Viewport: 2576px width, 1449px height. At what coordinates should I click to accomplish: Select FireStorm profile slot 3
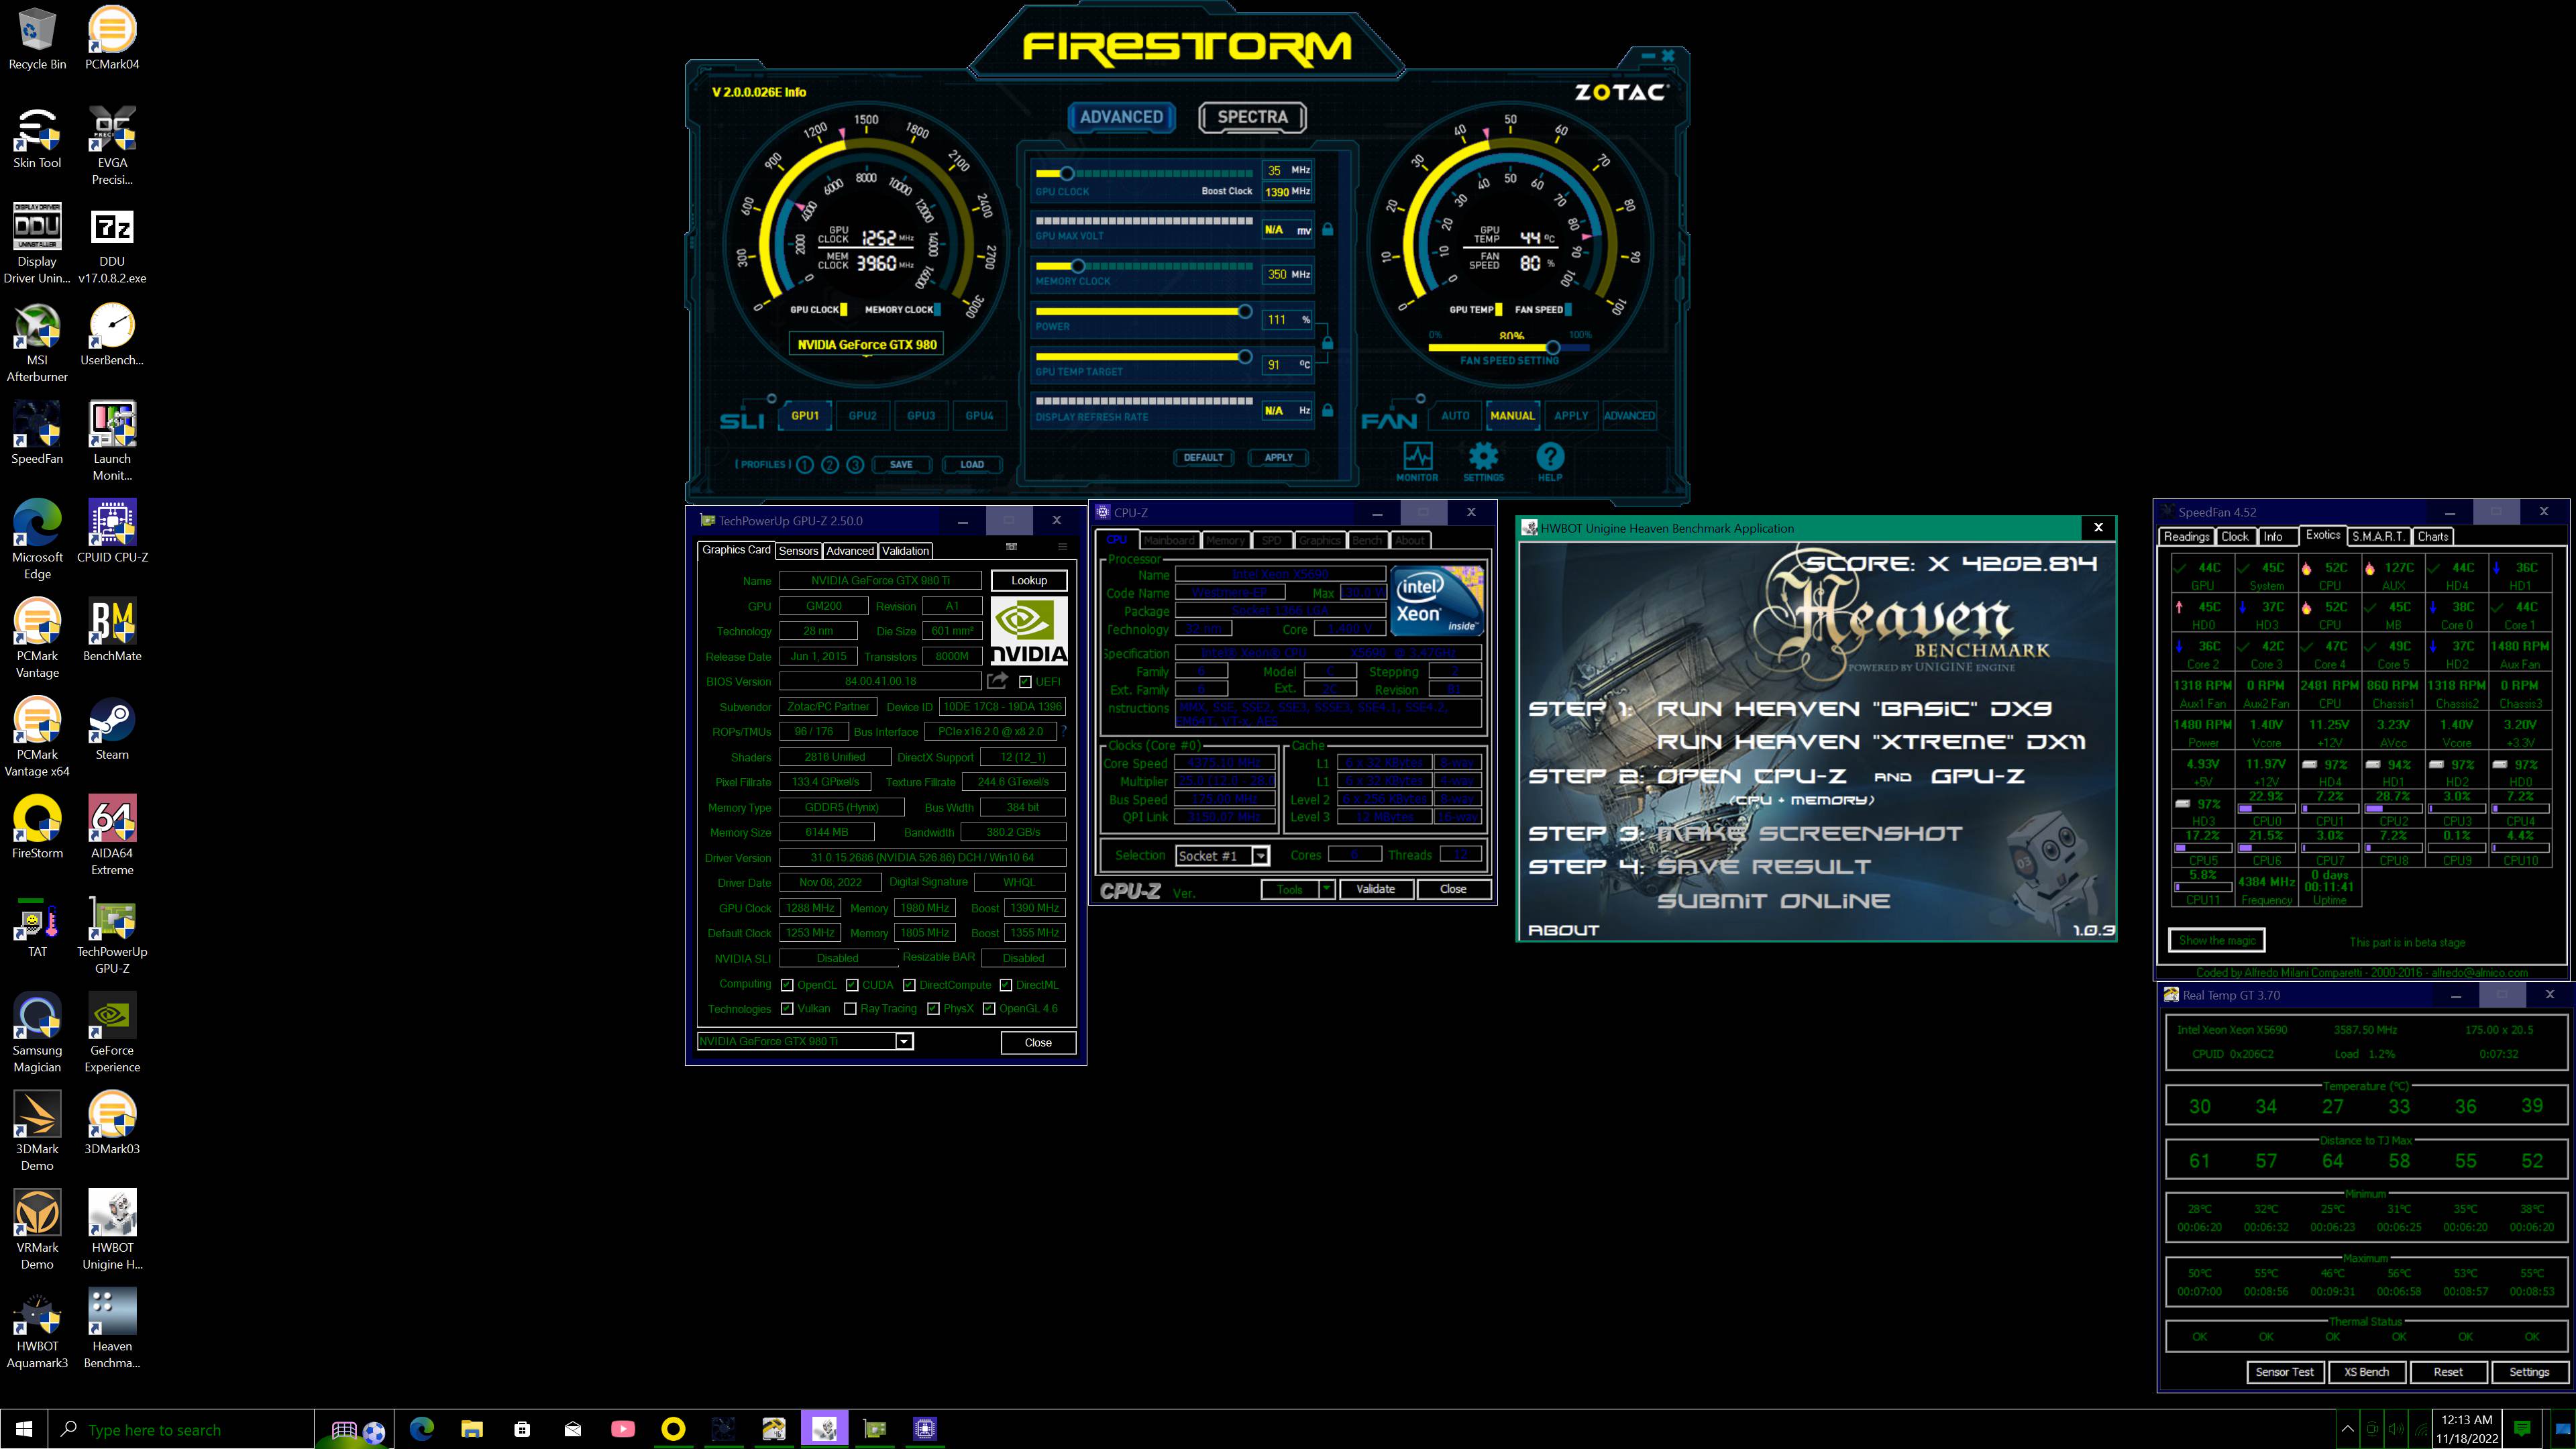coord(855,464)
